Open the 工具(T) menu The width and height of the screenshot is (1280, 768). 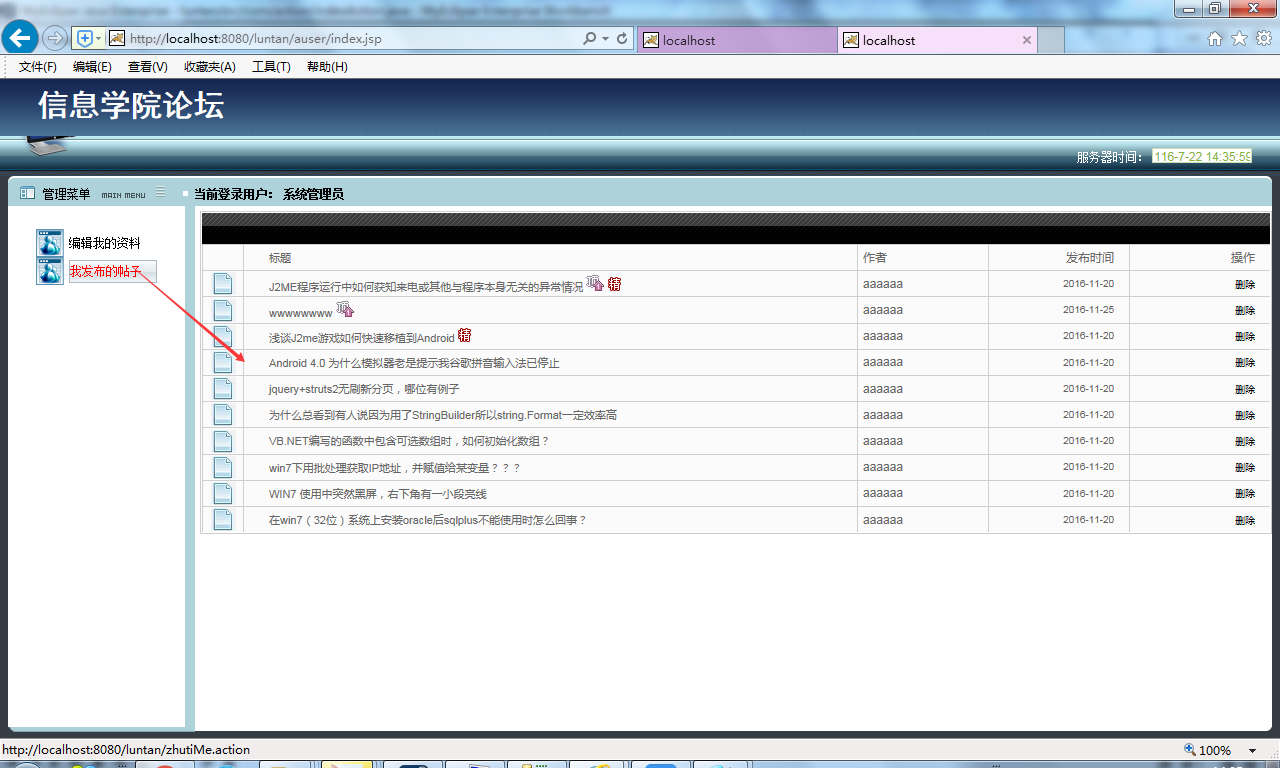(270, 66)
